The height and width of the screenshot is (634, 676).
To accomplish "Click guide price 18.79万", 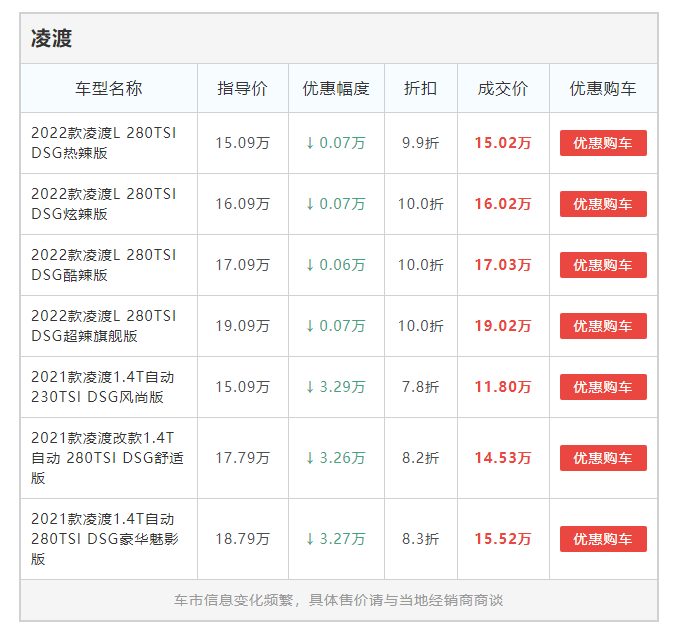I will [242, 539].
